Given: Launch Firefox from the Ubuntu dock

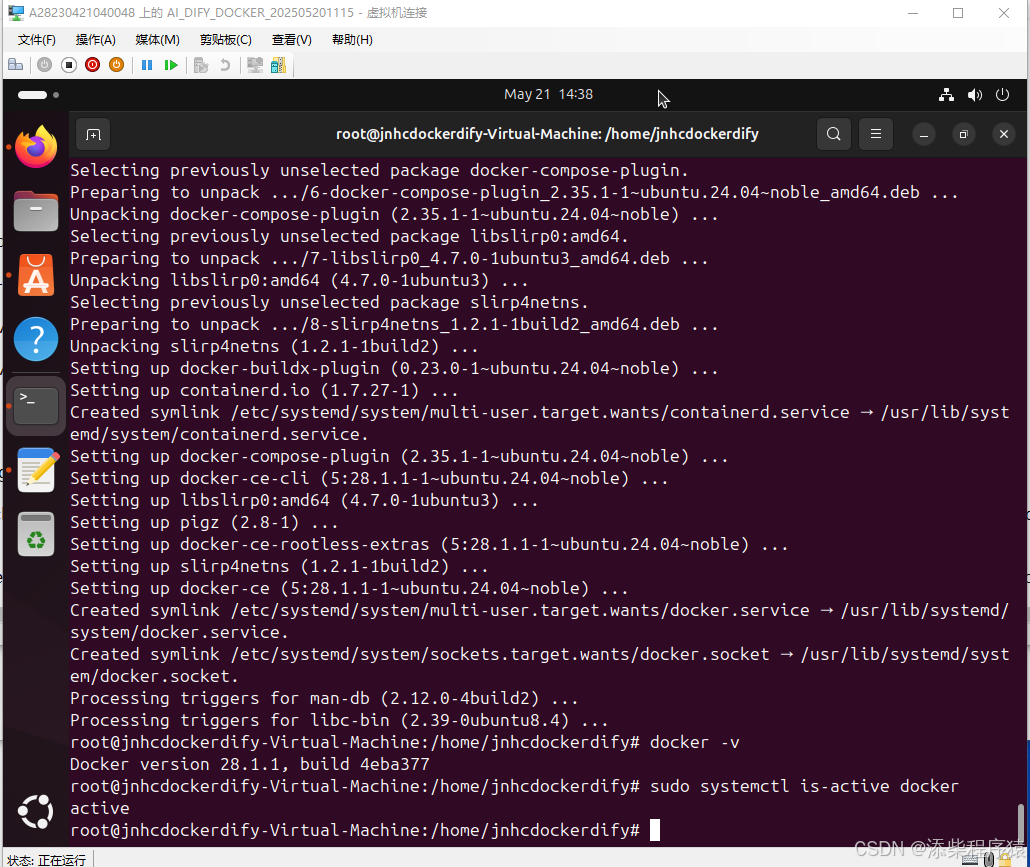Looking at the screenshot, I should tap(36, 146).
